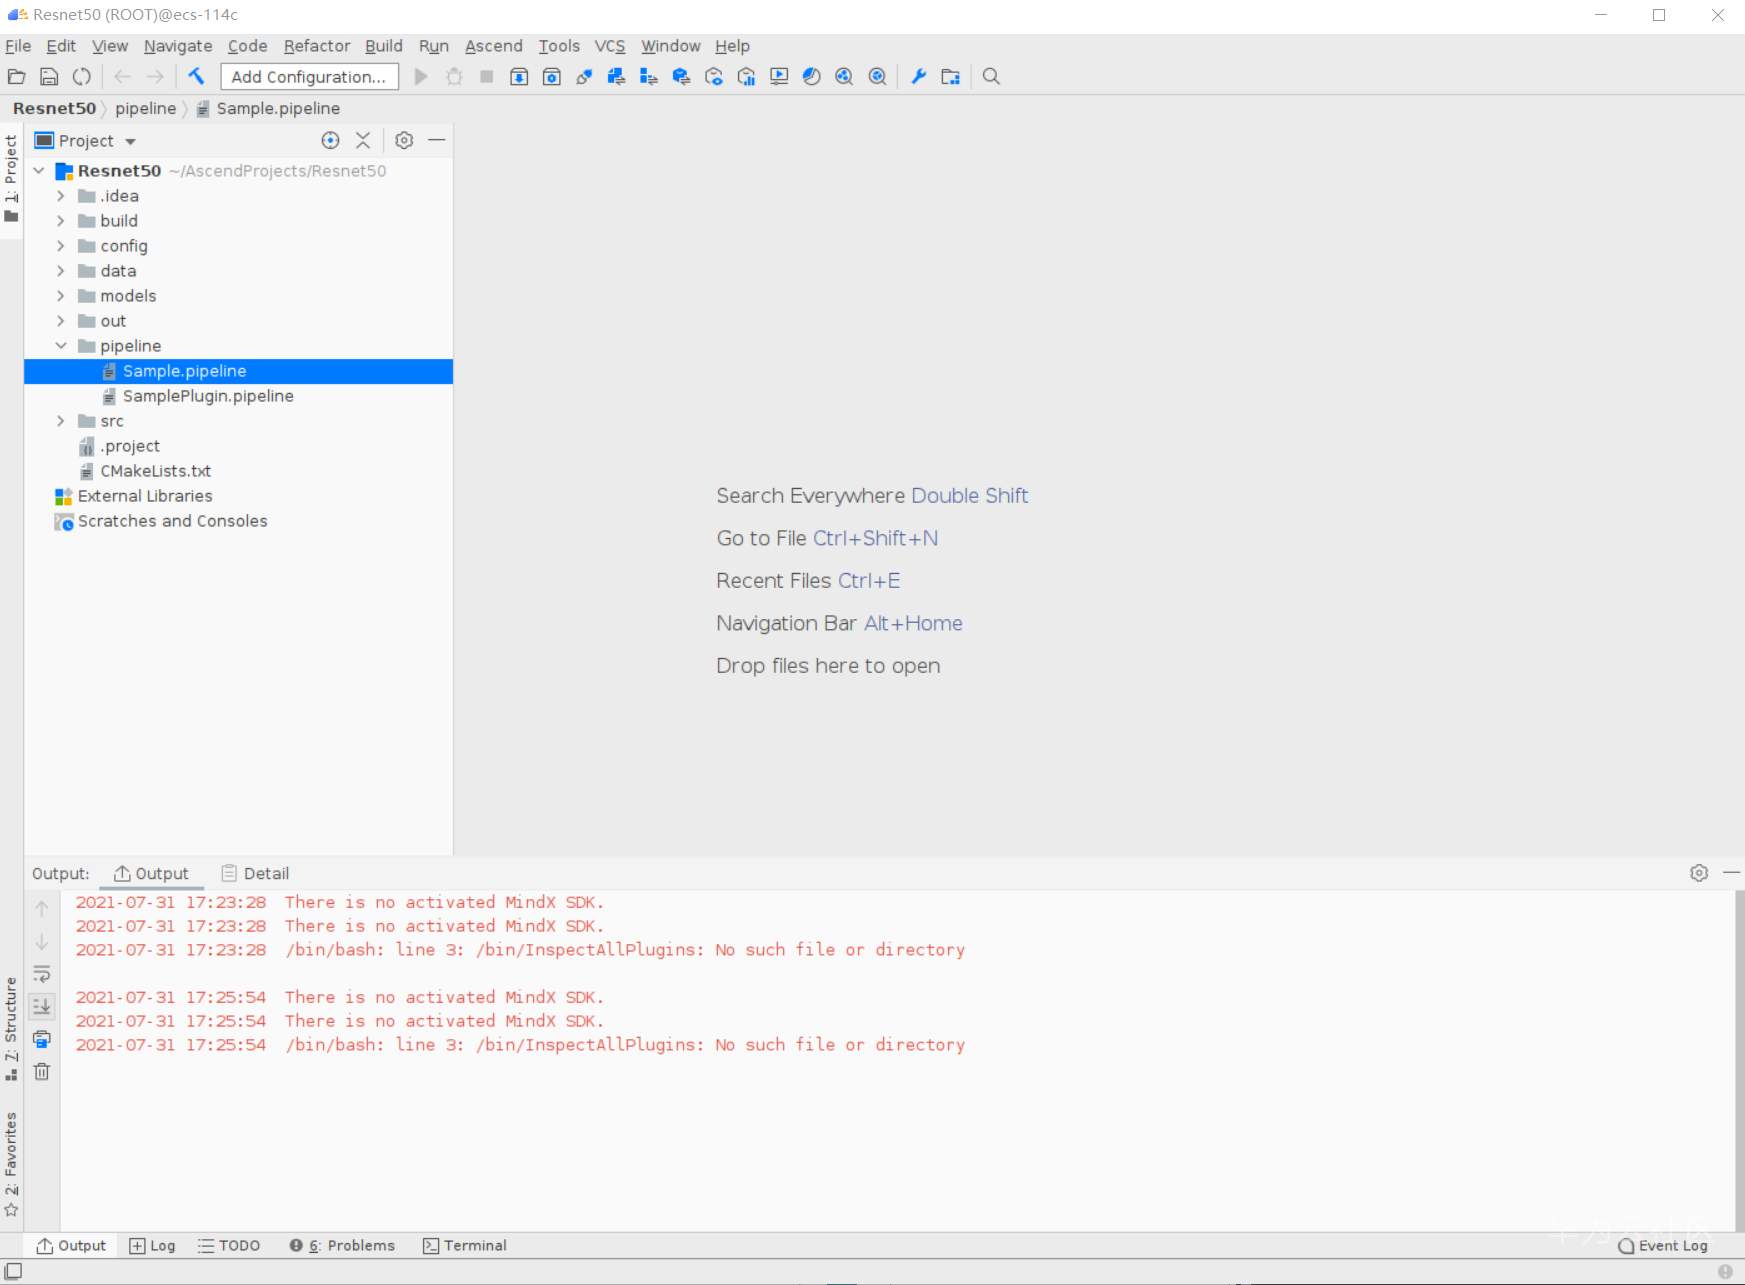Screen dimensions: 1745x1285
Task: Click the refresh/synchronize toolbar icon
Action: [82, 77]
